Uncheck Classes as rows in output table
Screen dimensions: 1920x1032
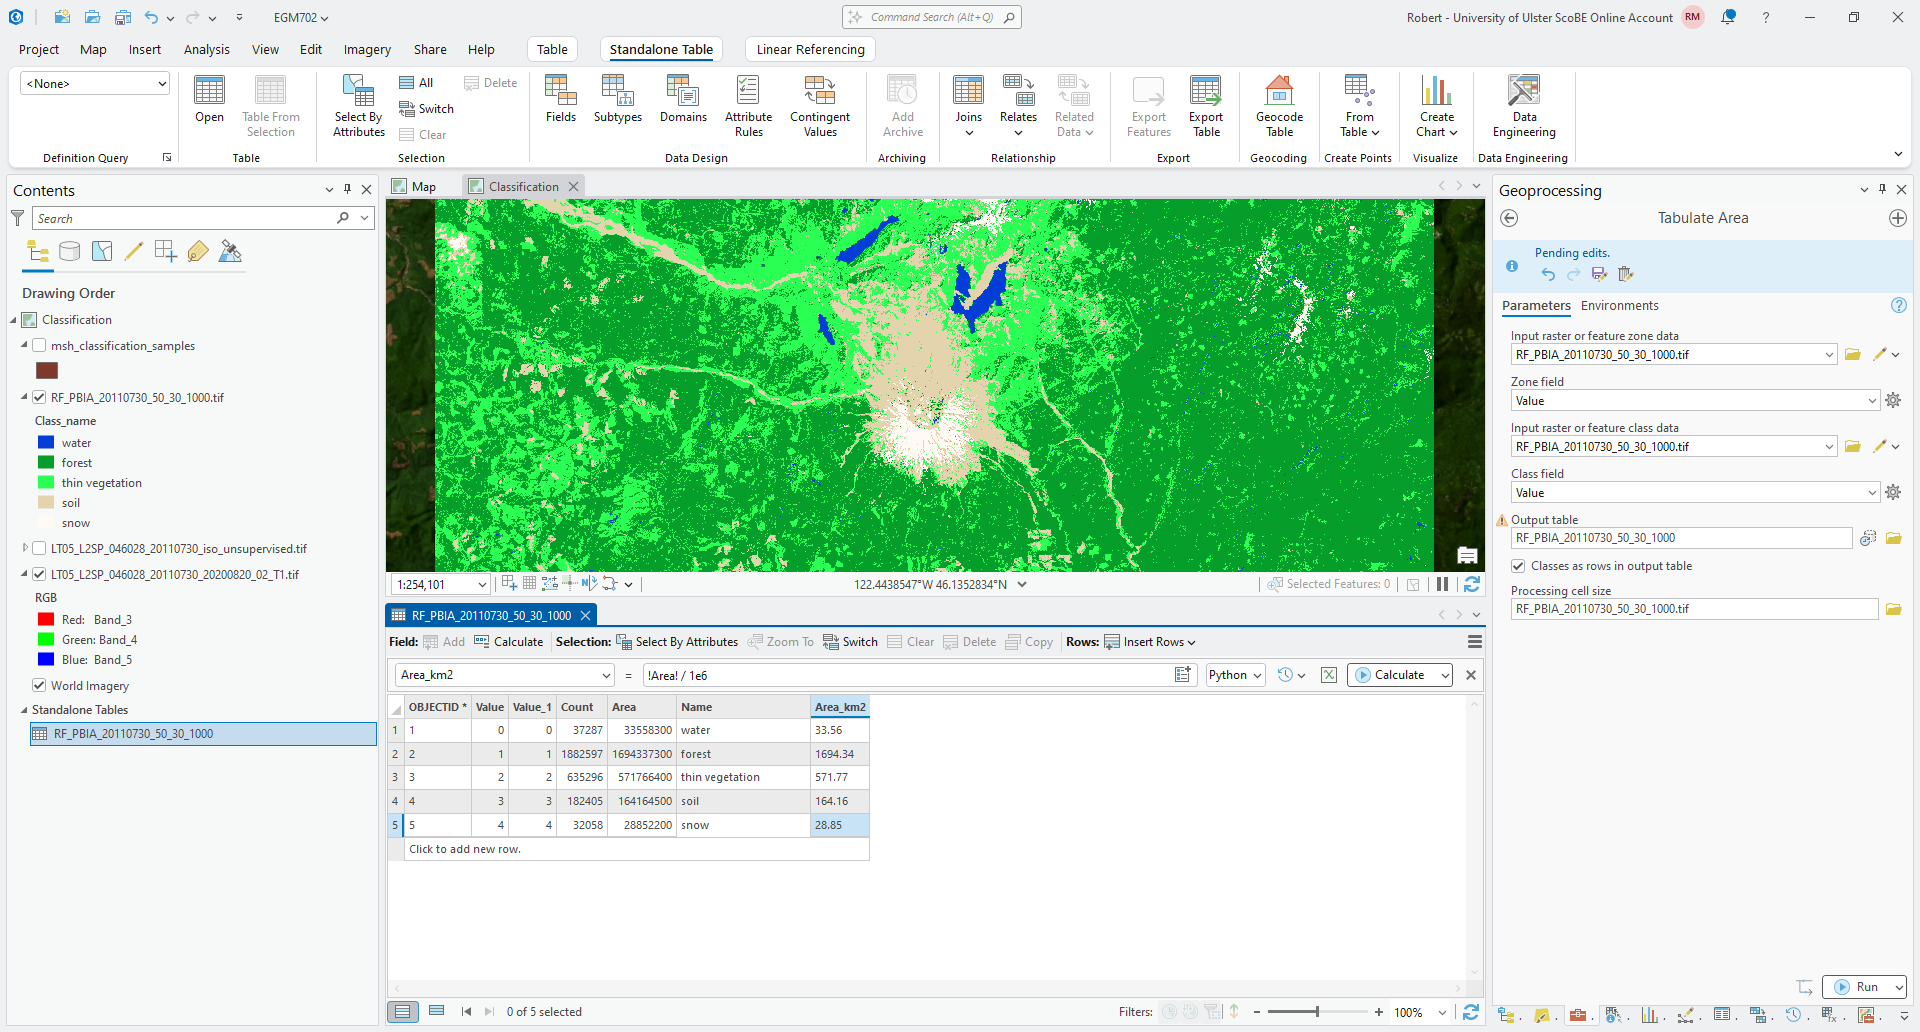[x=1518, y=566]
